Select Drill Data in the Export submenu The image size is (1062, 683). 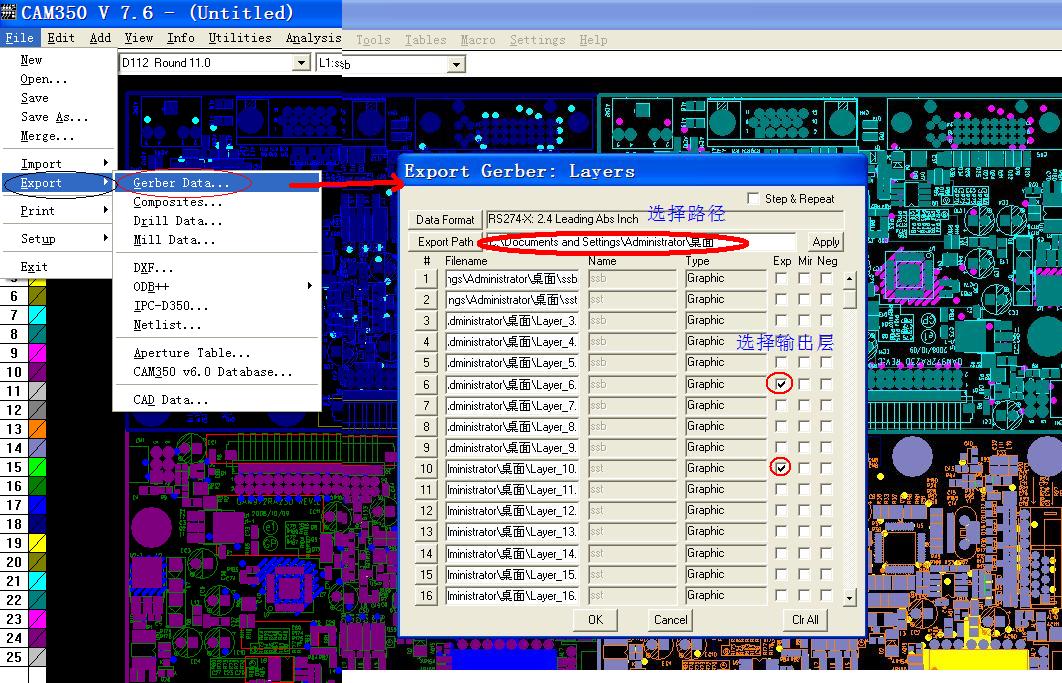pos(178,221)
